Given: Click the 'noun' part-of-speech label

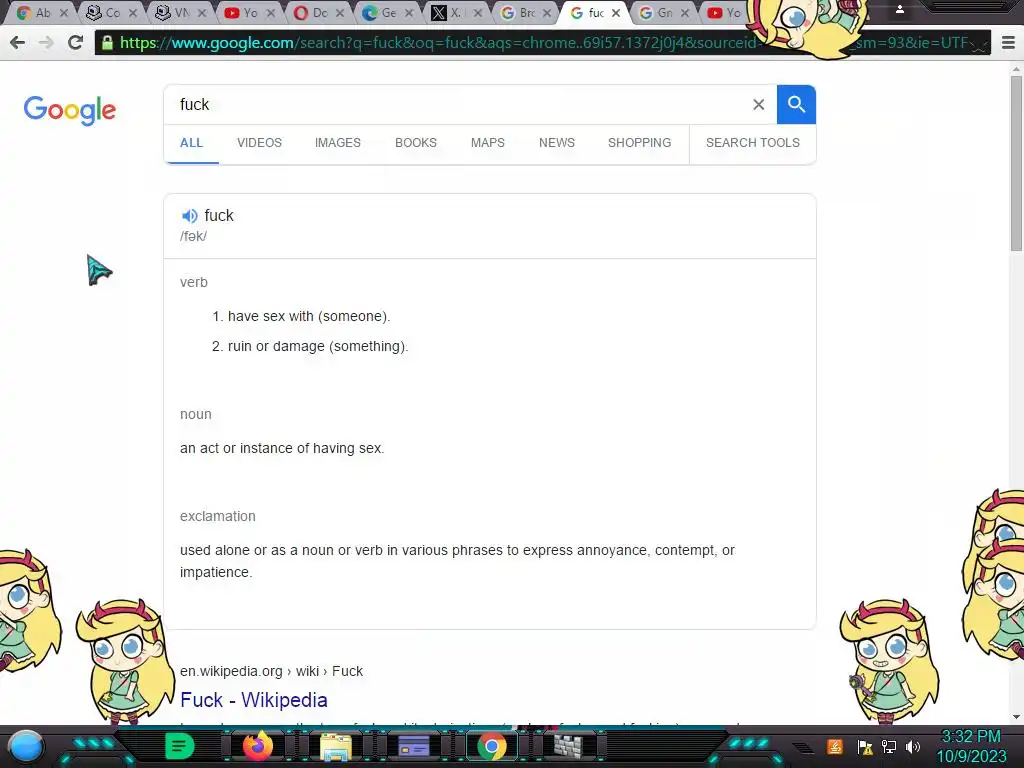Looking at the screenshot, I should click(196, 414).
